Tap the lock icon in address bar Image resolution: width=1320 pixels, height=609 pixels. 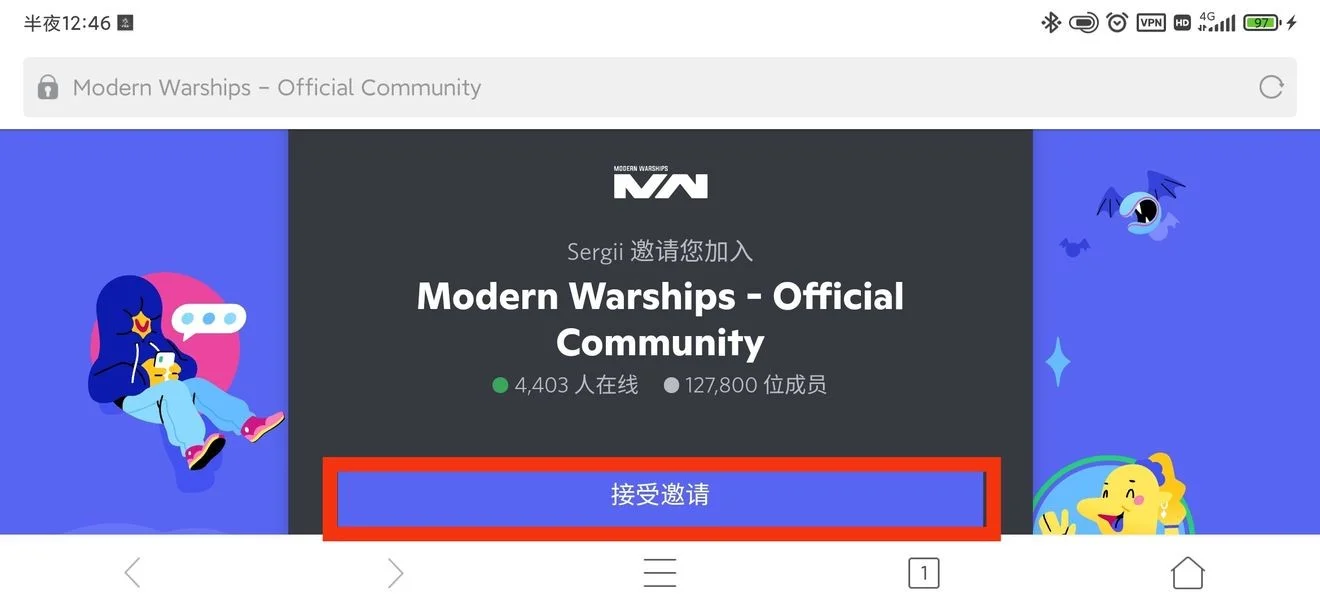[x=48, y=88]
